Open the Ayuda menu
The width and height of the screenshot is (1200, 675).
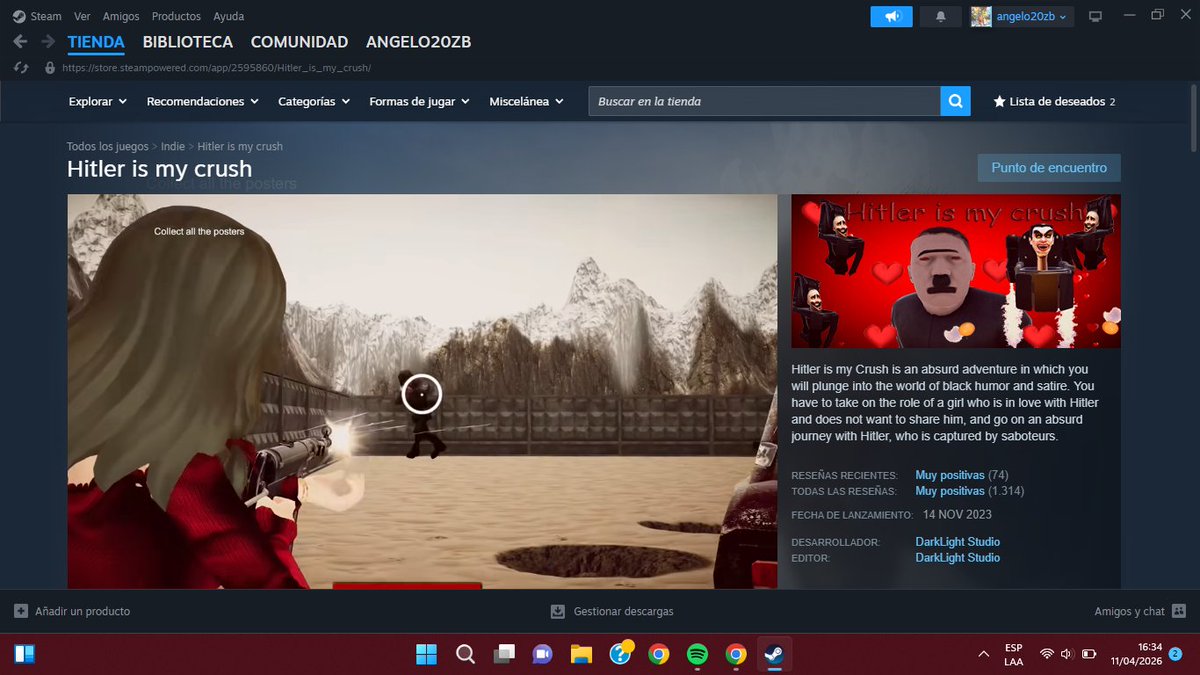[x=228, y=16]
